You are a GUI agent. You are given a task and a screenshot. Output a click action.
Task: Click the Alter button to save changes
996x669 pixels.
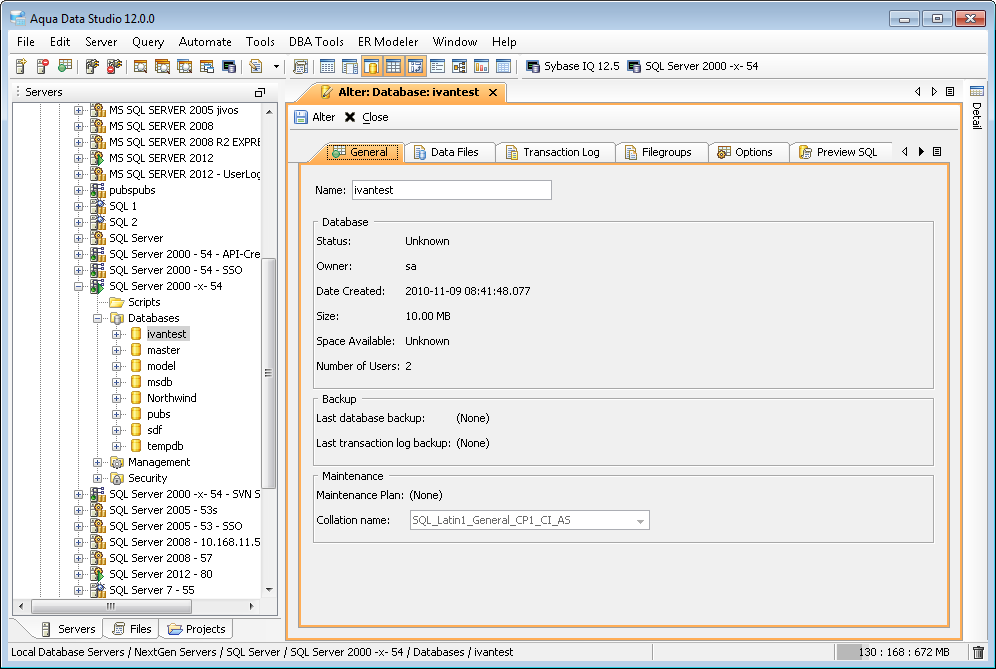[314, 117]
